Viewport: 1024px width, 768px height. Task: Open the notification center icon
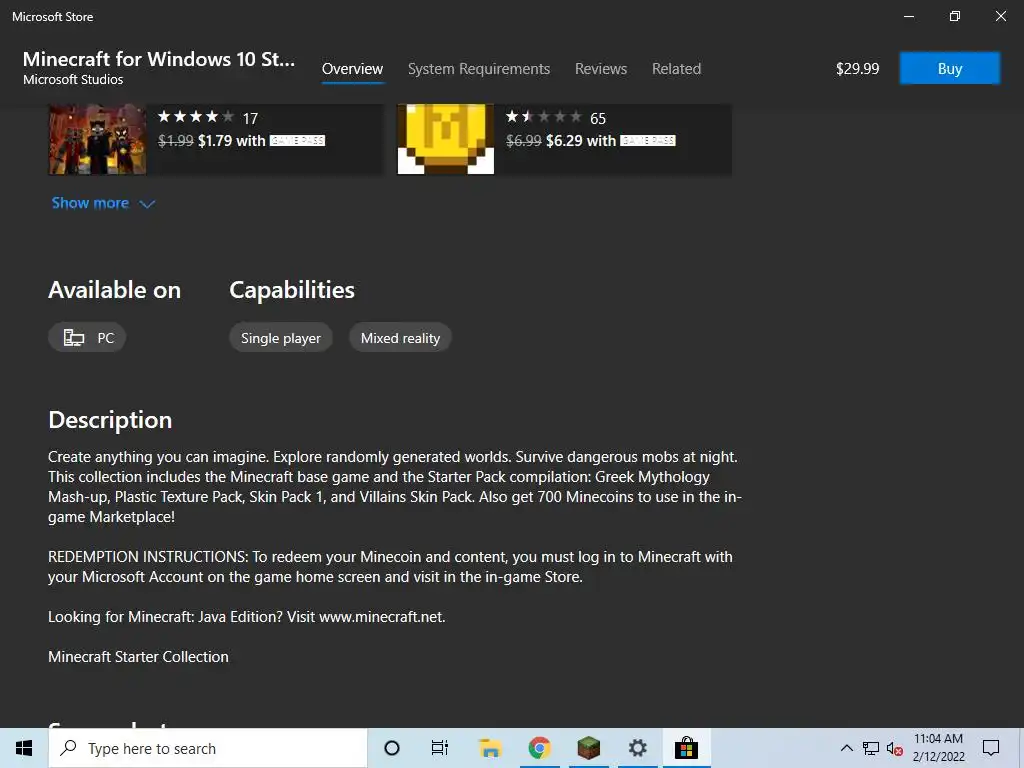(991, 748)
